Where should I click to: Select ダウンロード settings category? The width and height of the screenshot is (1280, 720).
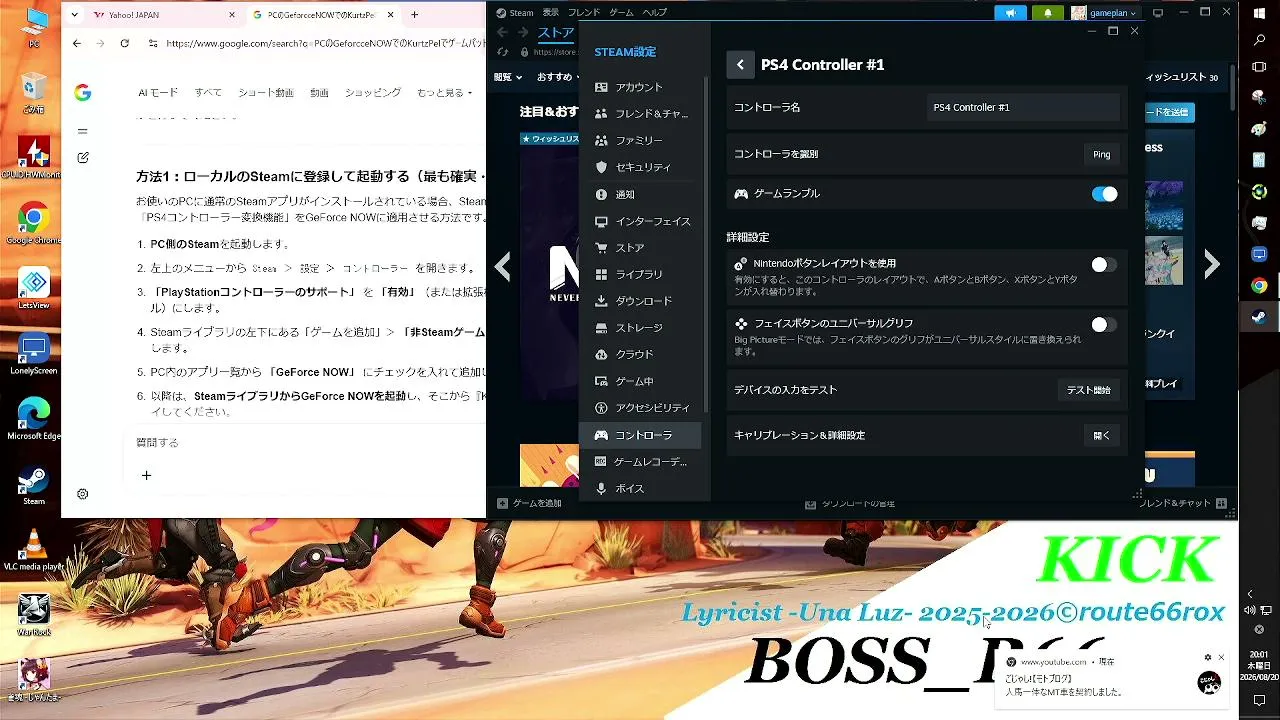tap(640, 301)
